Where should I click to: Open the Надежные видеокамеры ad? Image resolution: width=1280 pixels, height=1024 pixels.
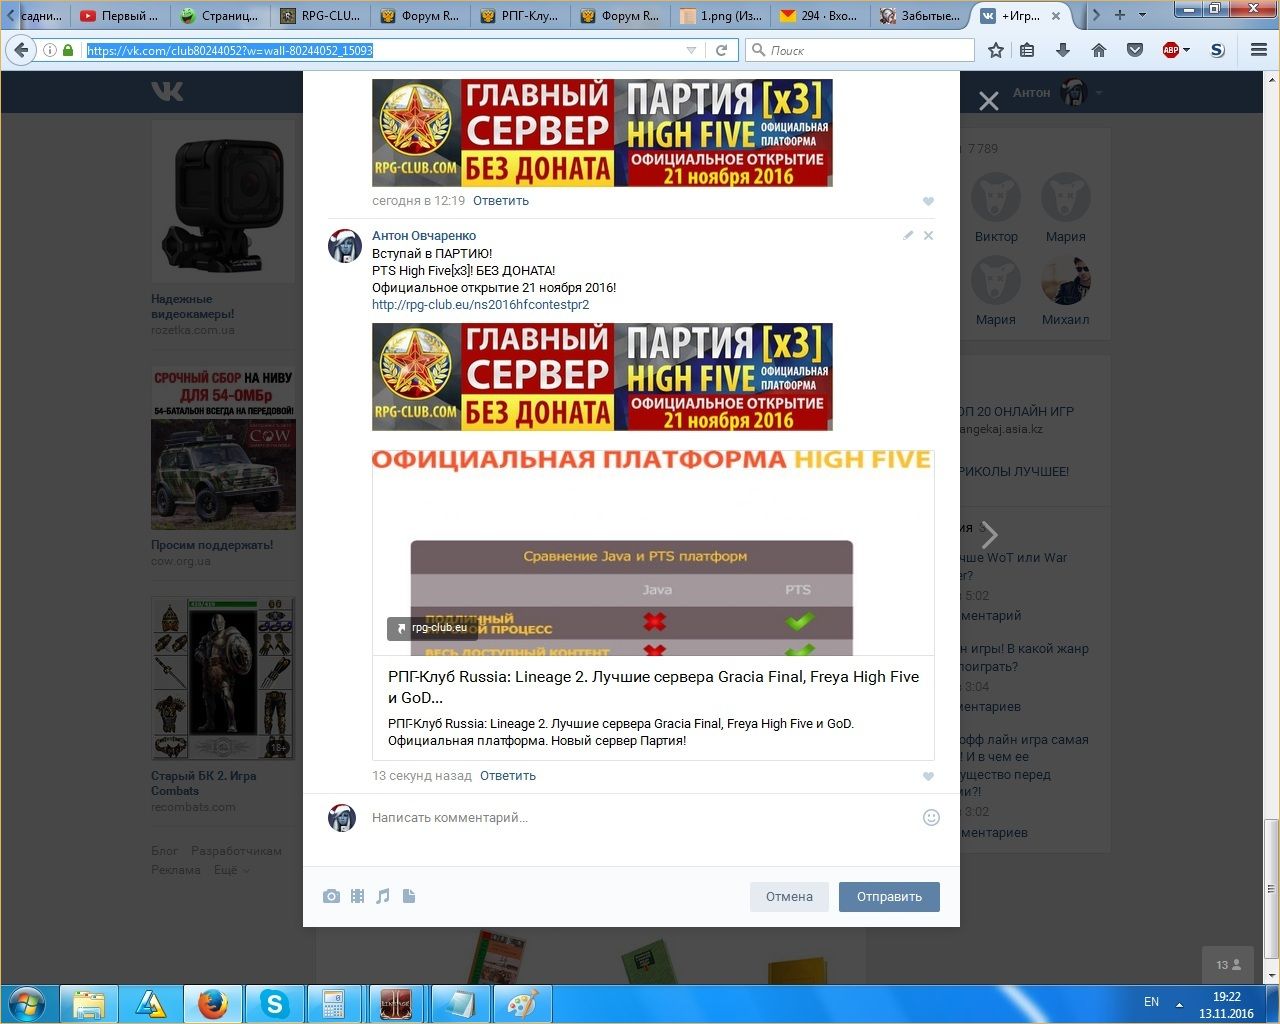[x=223, y=229]
